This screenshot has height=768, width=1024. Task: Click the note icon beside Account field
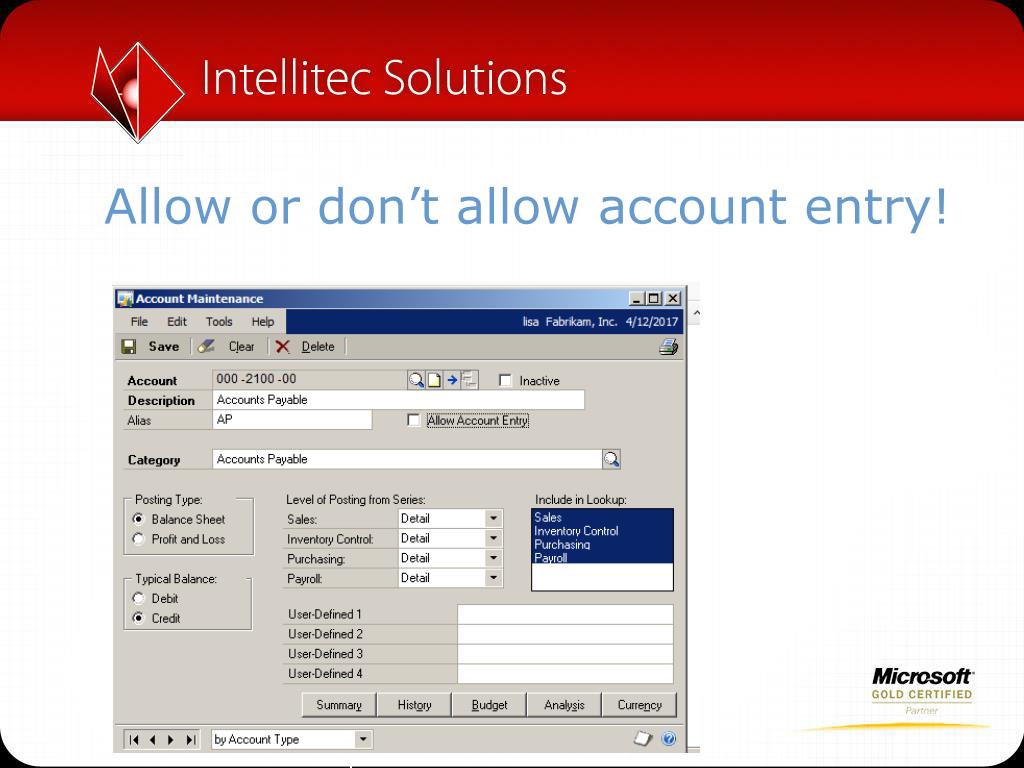(434, 380)
